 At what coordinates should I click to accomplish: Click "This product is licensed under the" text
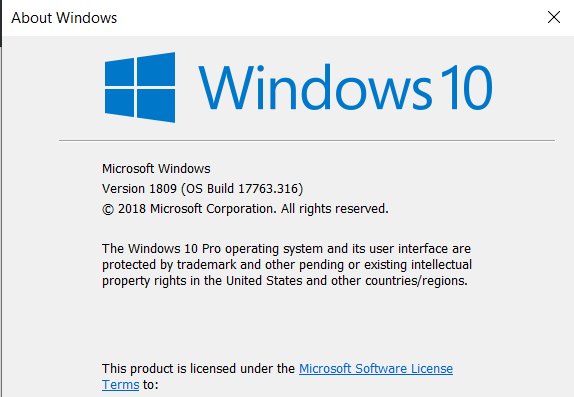point(198,368)
